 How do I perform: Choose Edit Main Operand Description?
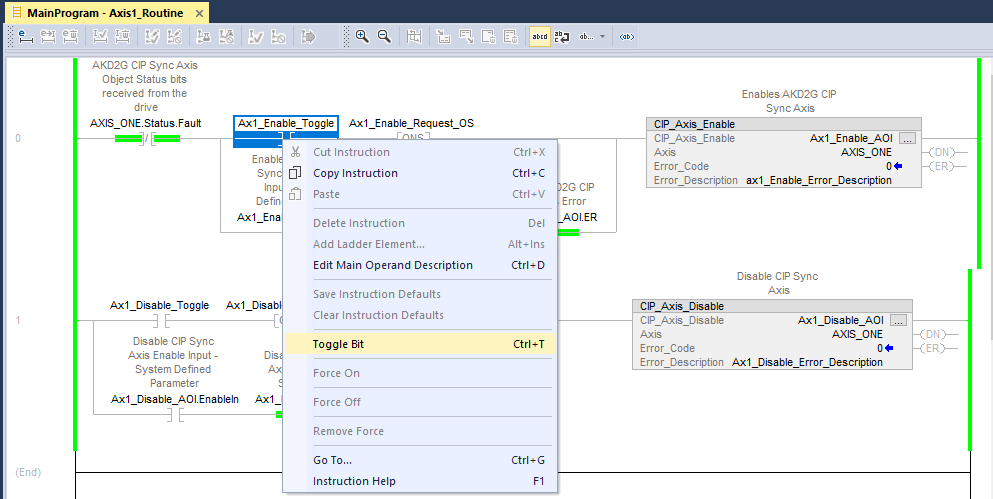[x=420, y=265]
